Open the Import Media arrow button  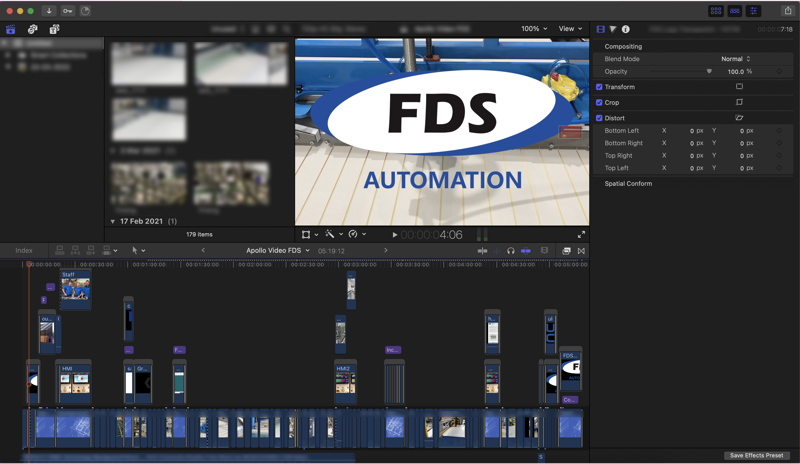pos(49,11)
